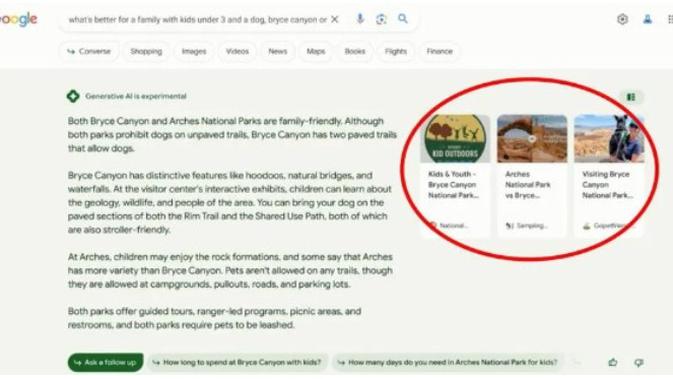Viewport: 673px width, 379px height.
Task: Give thumbs down feedback on AI answer
Action: [639, 363]
